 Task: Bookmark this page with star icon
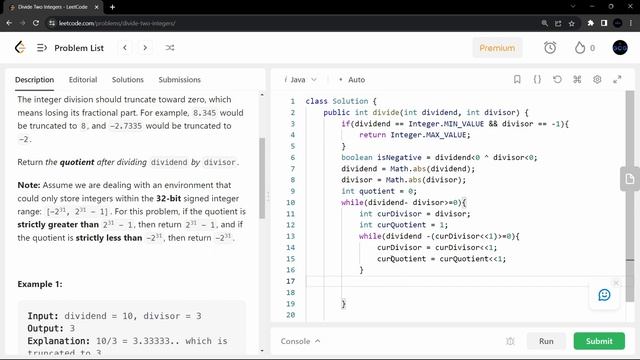coord(571,23)
